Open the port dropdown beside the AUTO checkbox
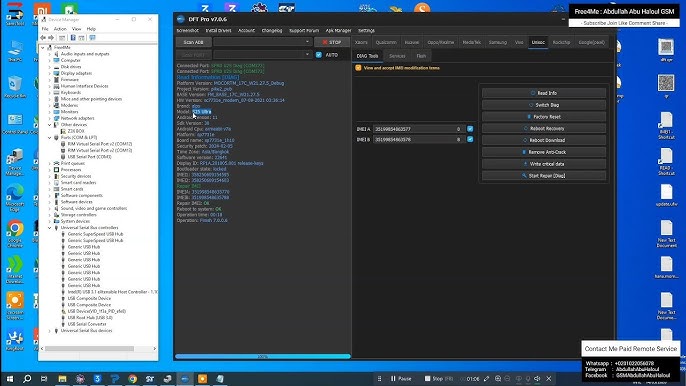686x386 pixels. click(262, 55)
